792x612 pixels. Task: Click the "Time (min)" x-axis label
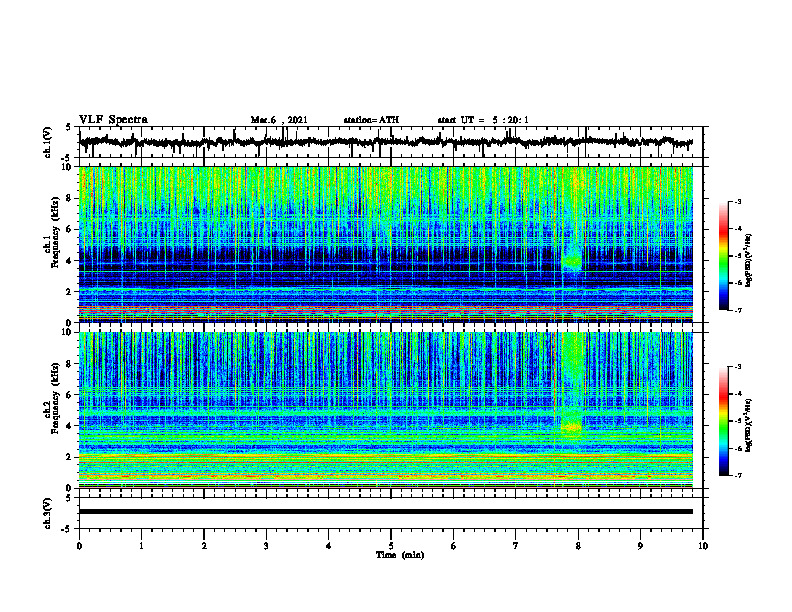[x=400, y=555]
